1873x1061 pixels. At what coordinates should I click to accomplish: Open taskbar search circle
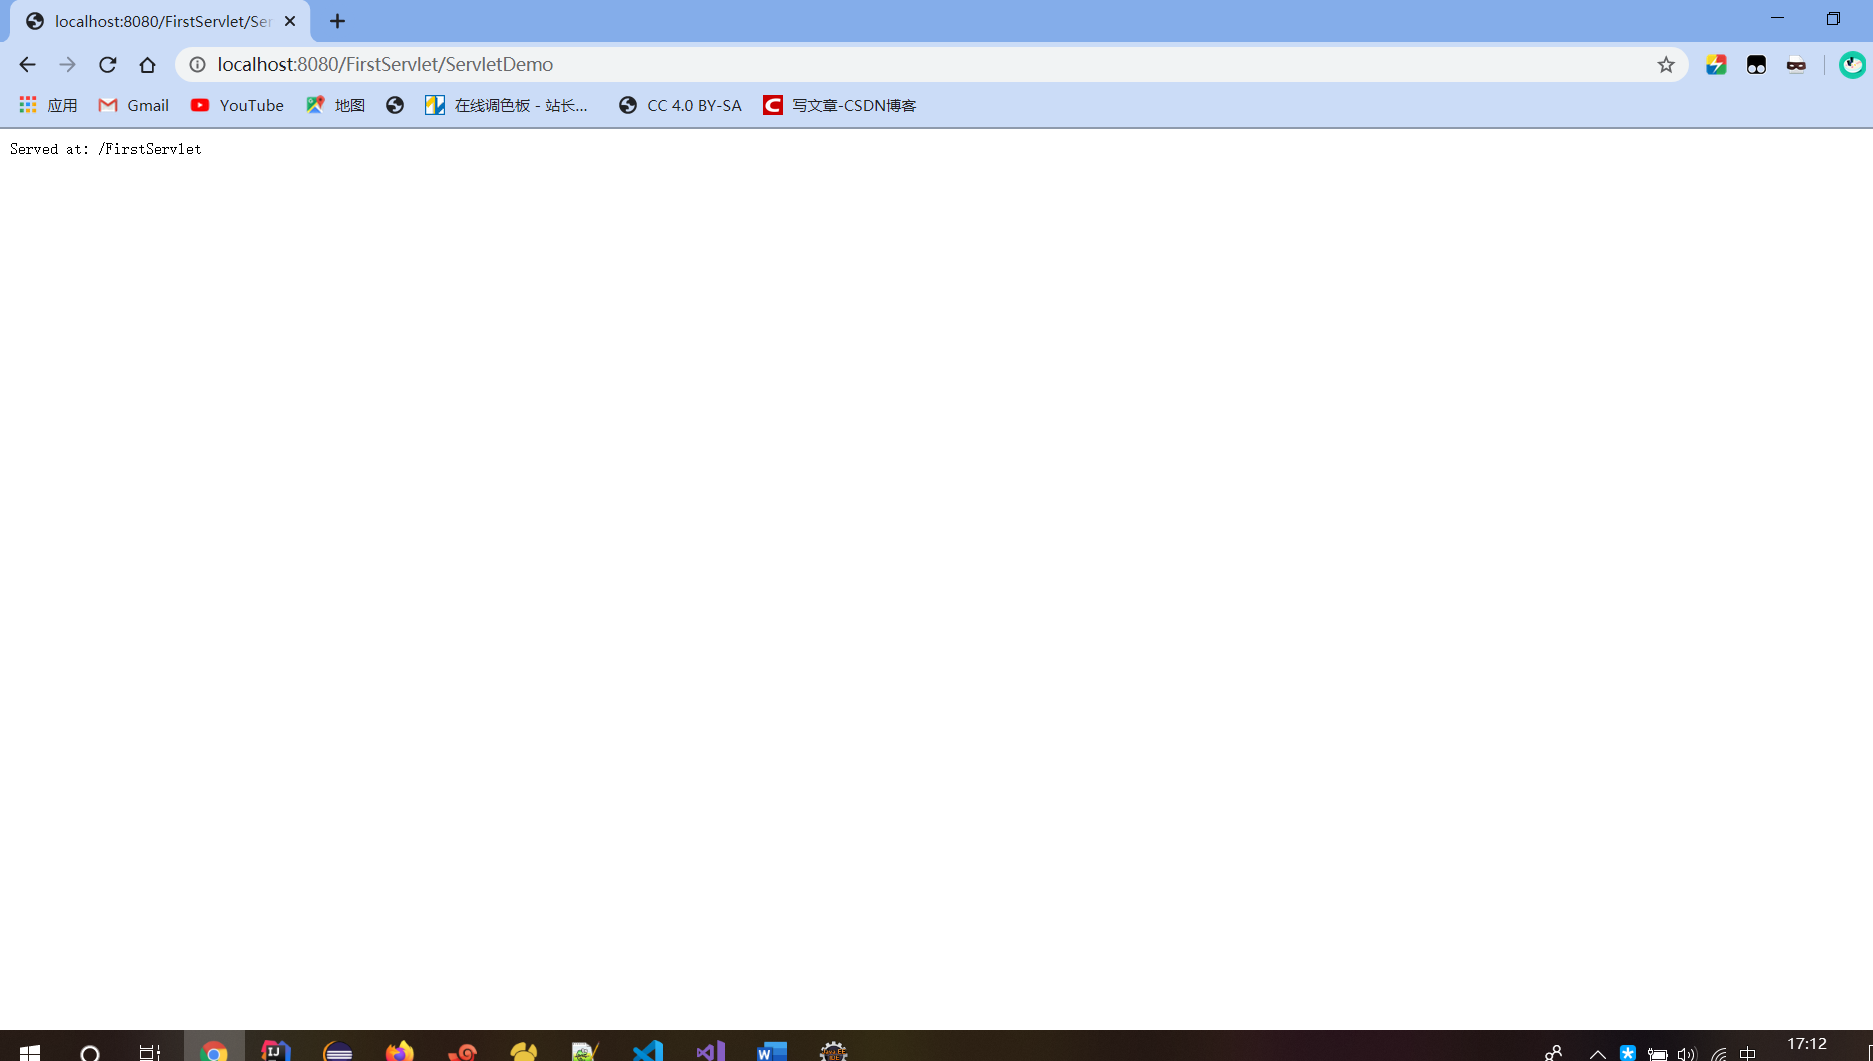click(90, 1052)
